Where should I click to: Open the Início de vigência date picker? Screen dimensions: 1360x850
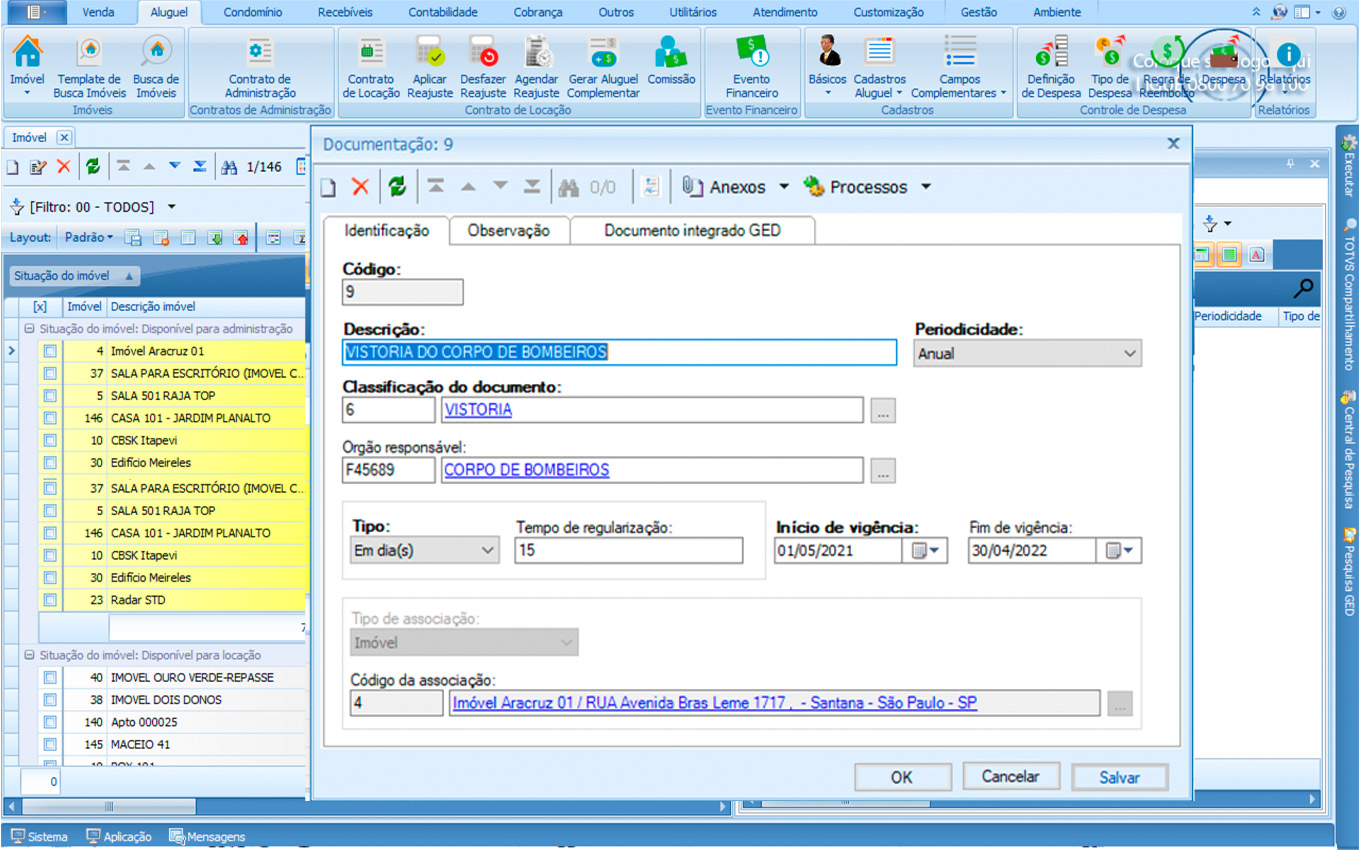pos(926,550)
